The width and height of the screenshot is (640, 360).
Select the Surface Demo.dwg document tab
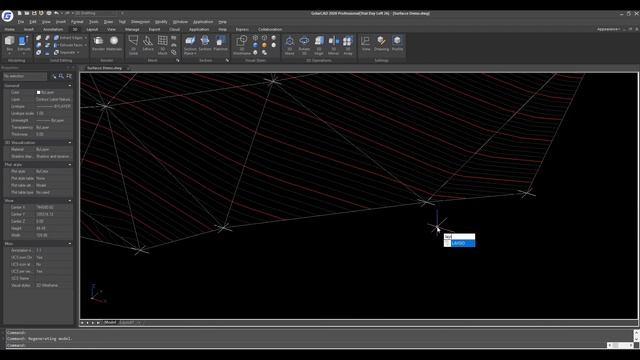[104, 68]
